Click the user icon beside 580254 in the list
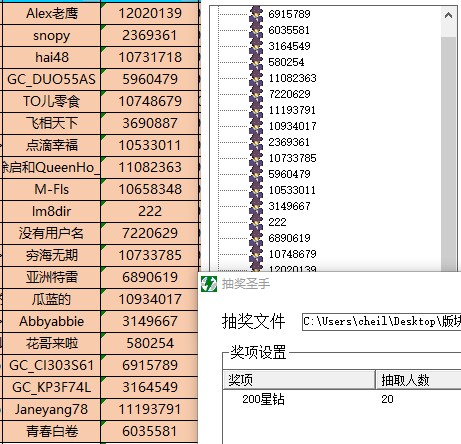 pyautogui.click(x=256, y=62)
